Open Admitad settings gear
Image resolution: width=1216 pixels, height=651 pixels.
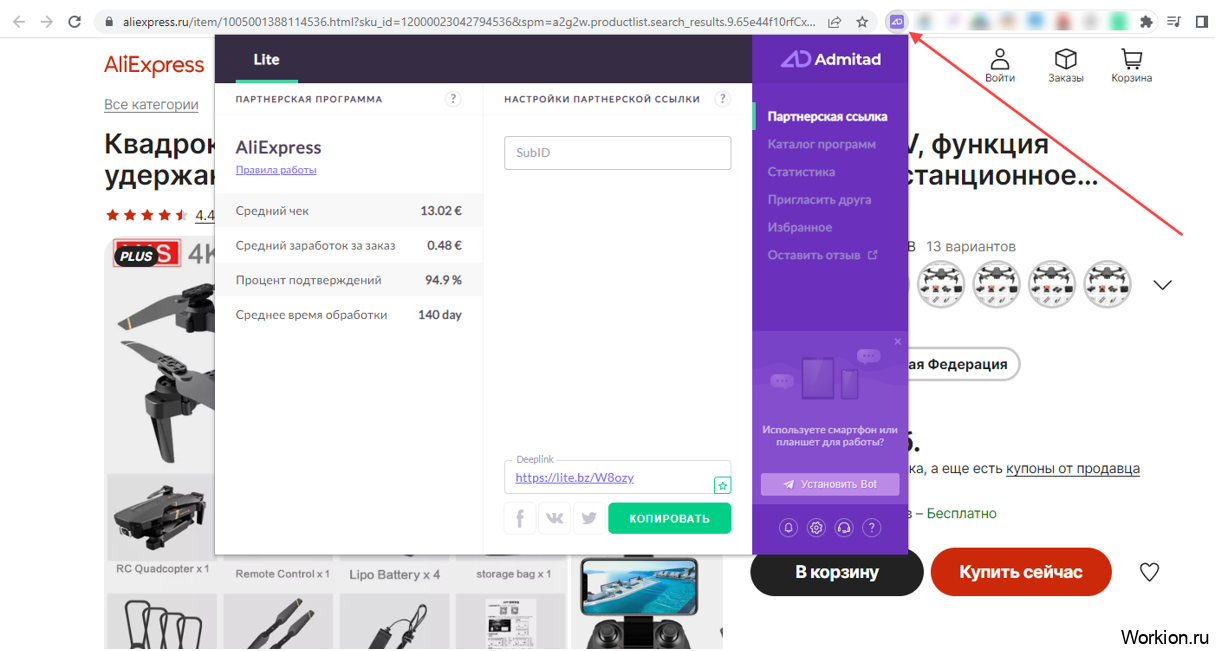click(x=817, y=528)
